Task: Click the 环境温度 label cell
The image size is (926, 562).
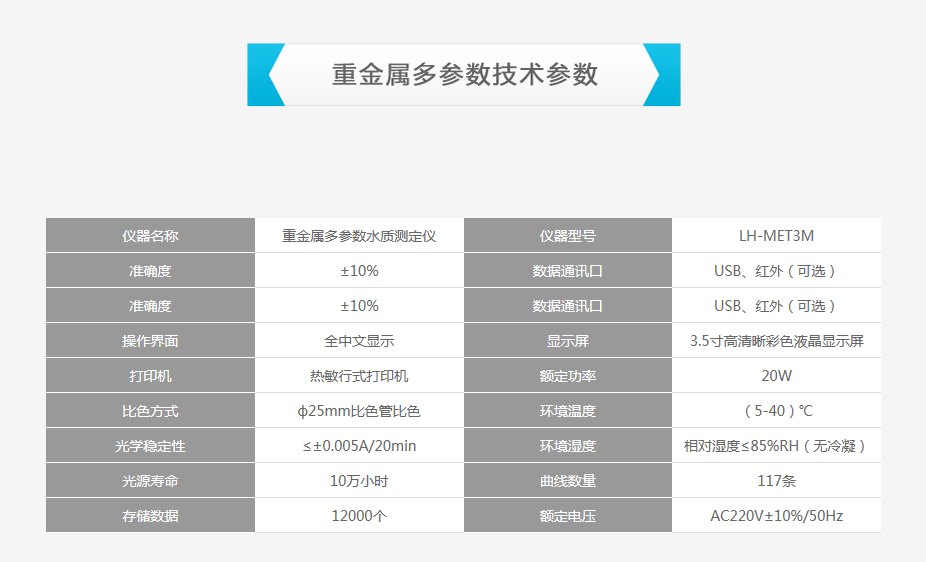Action: (568, 411)
